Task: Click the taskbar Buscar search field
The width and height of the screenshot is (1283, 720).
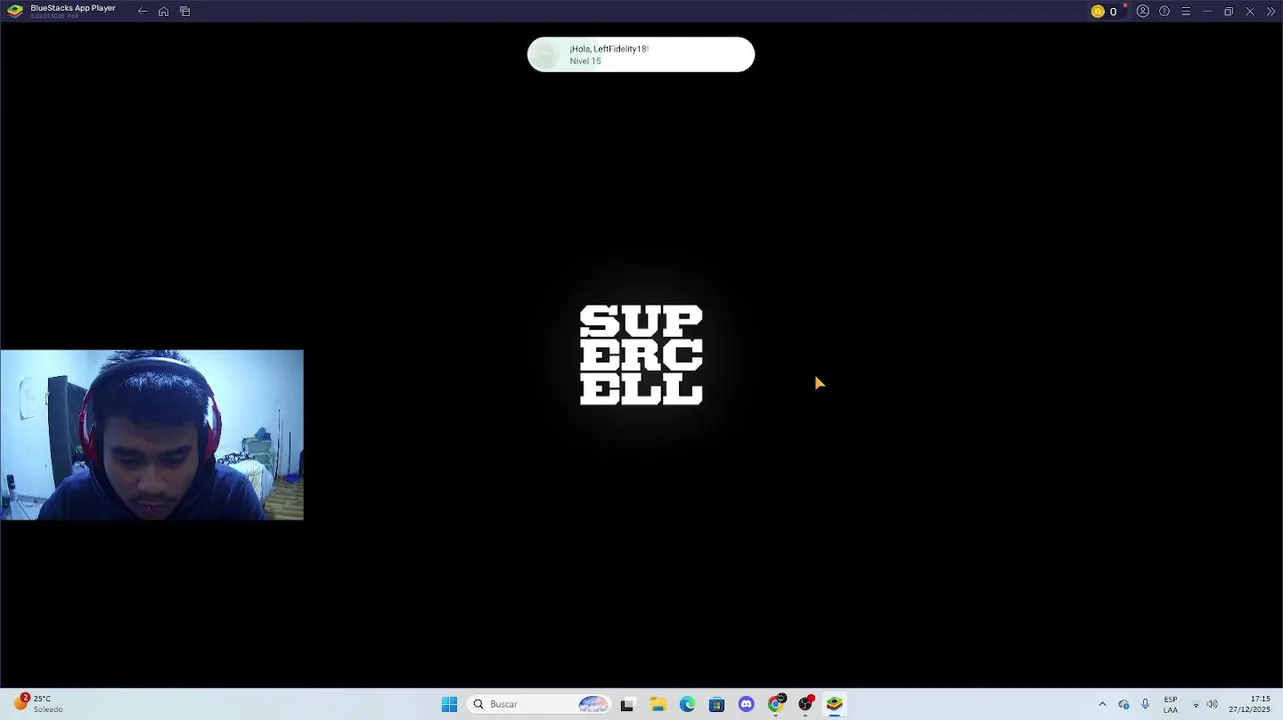Action: [x=539, y=704]
